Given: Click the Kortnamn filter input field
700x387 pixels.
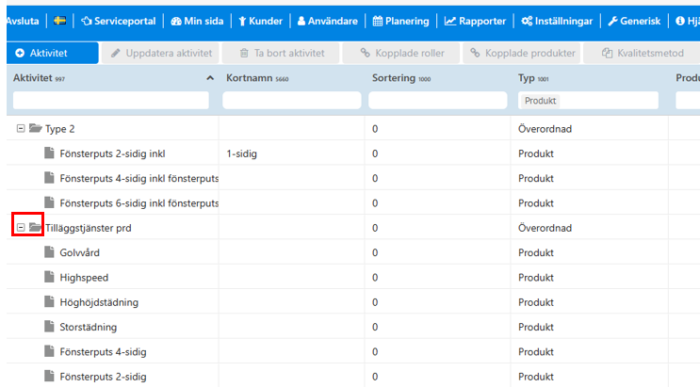Looking at the screenshot, I should [x=292, y=100].
